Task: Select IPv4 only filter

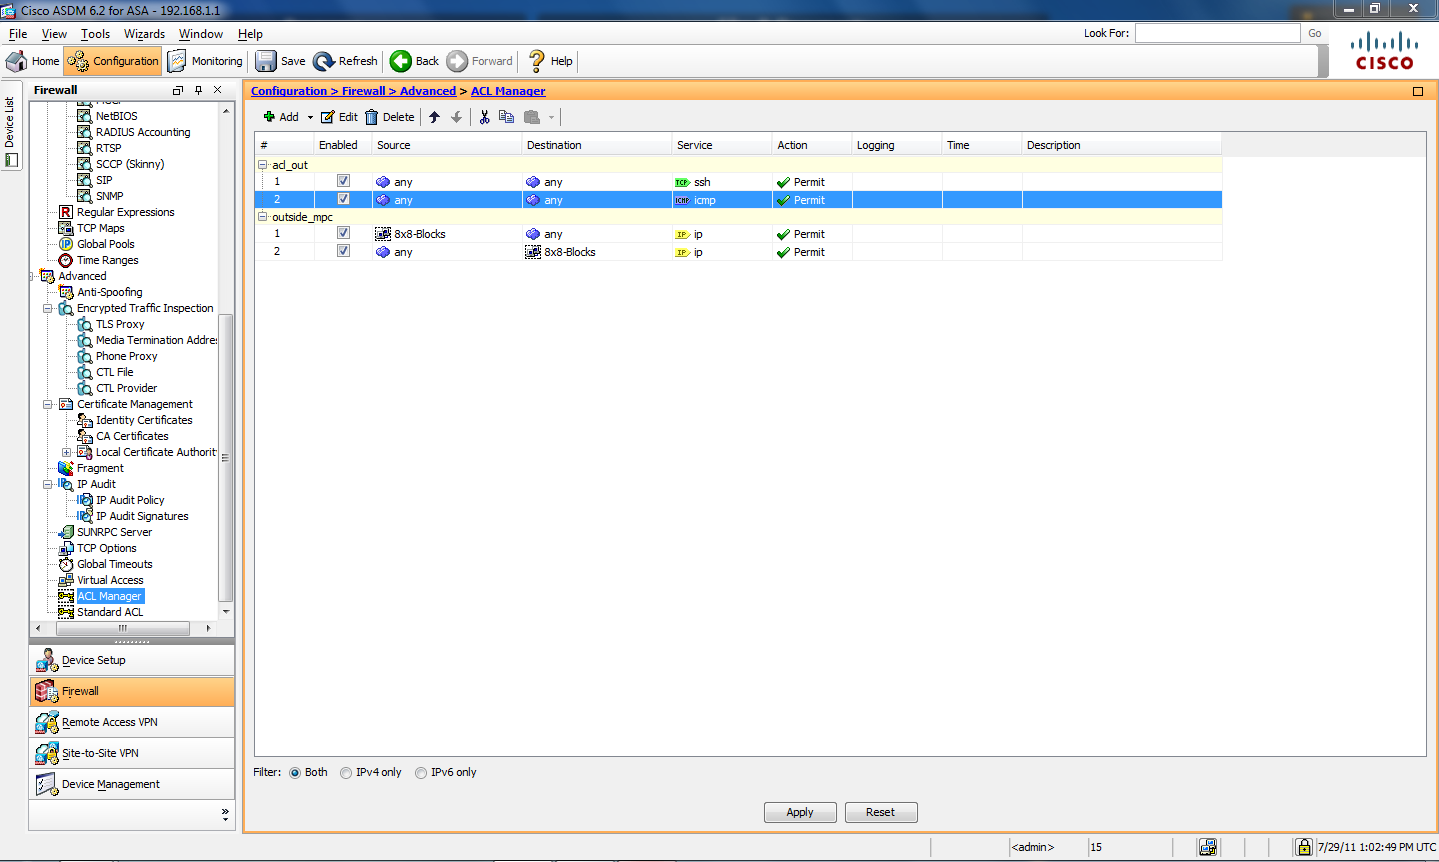Action: pos(346,773)
